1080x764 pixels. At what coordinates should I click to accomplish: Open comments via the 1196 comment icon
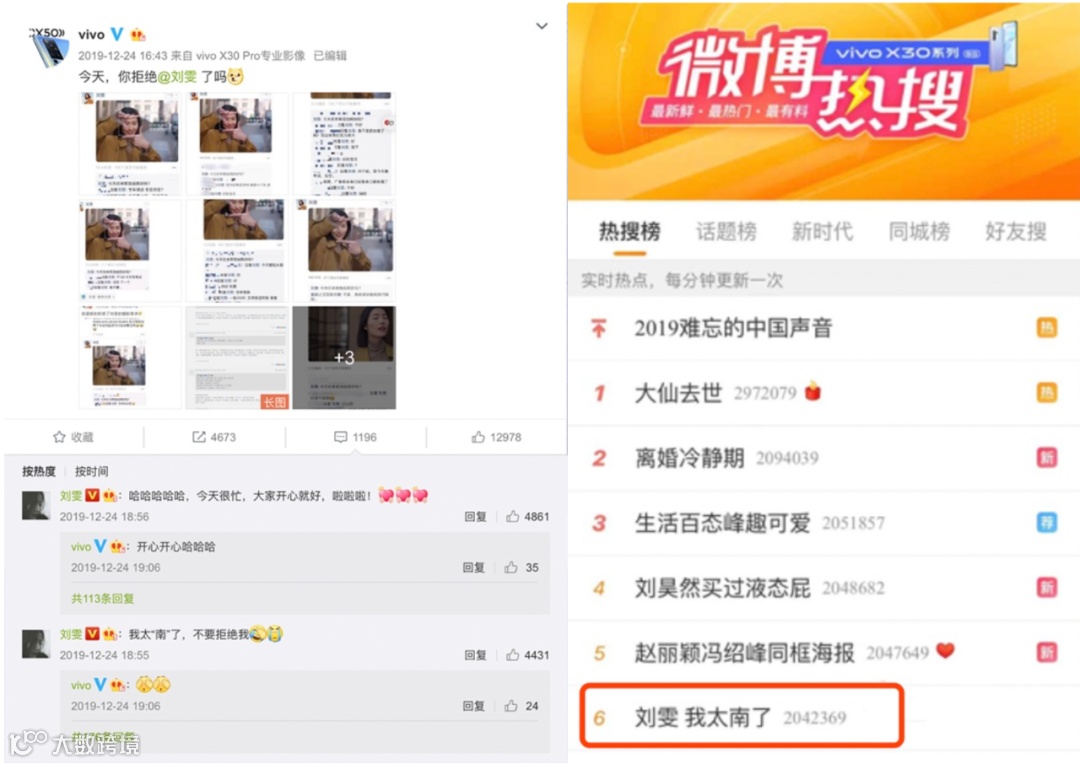(340, 437)
